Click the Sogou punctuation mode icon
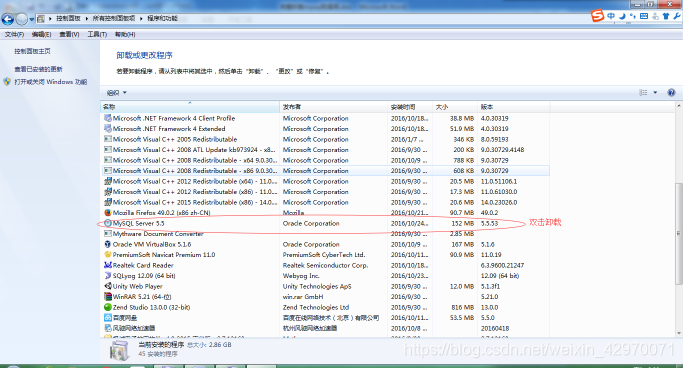This screenshot has height=368, width=683. (633, 16)
